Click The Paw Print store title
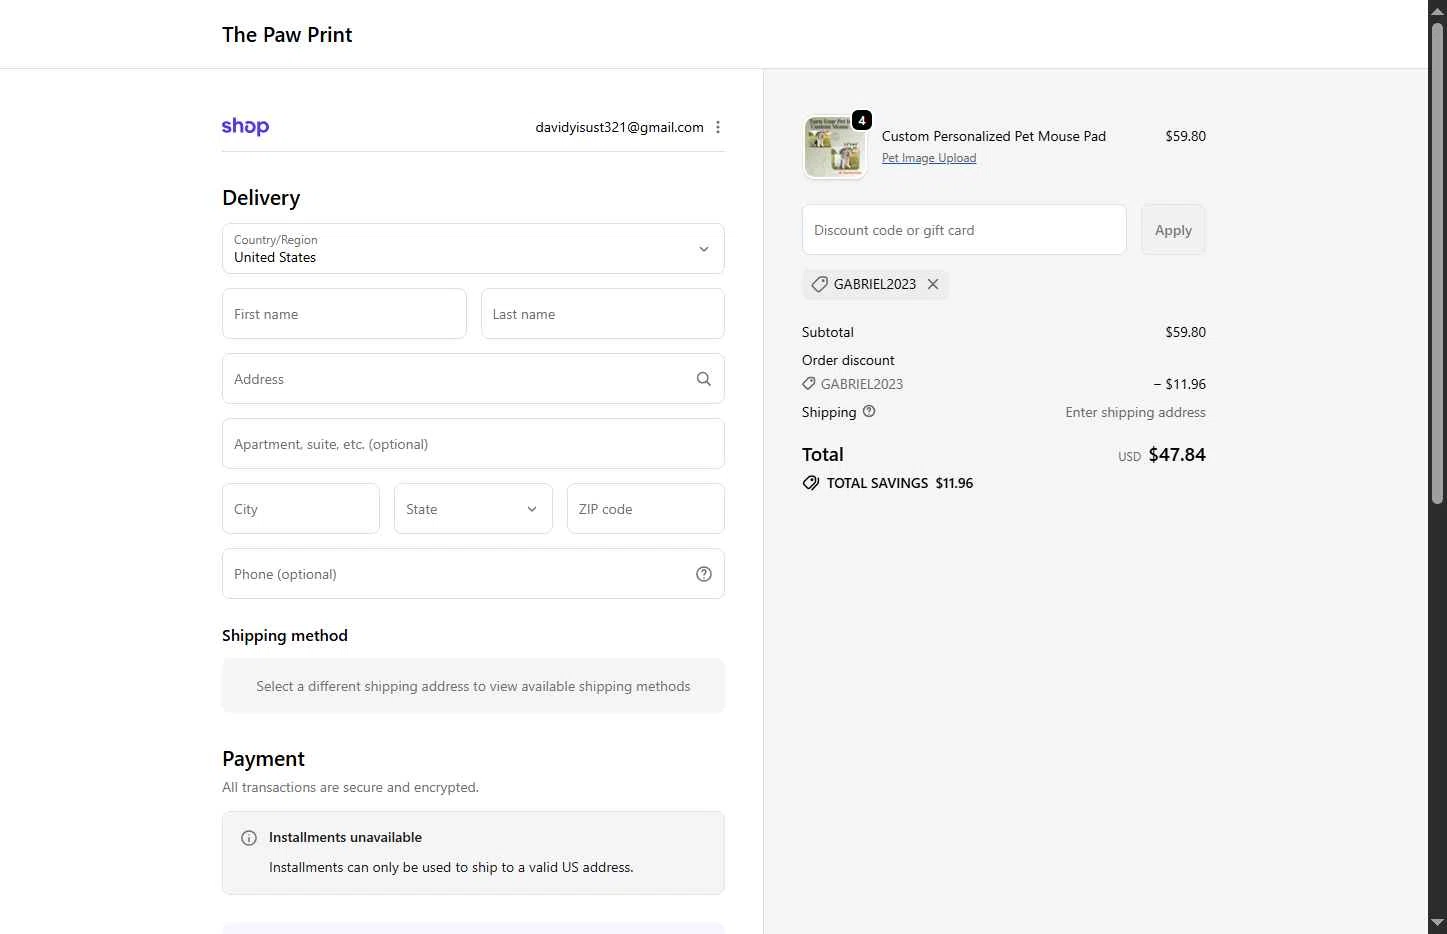 [x=287, y=35]
